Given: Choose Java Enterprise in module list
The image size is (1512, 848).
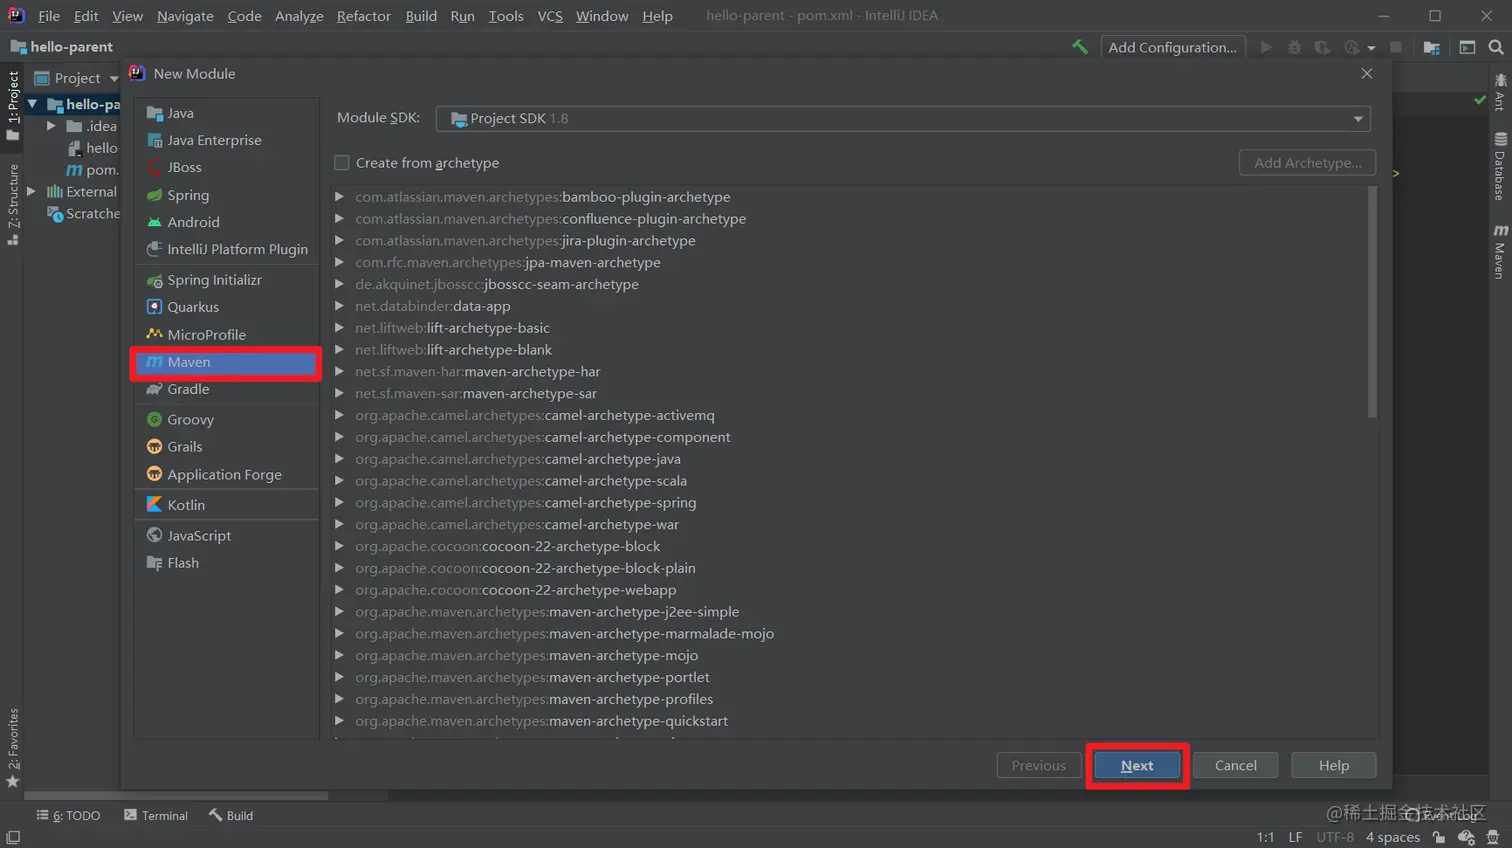Looking at the screenshot, I should point(214,140).
